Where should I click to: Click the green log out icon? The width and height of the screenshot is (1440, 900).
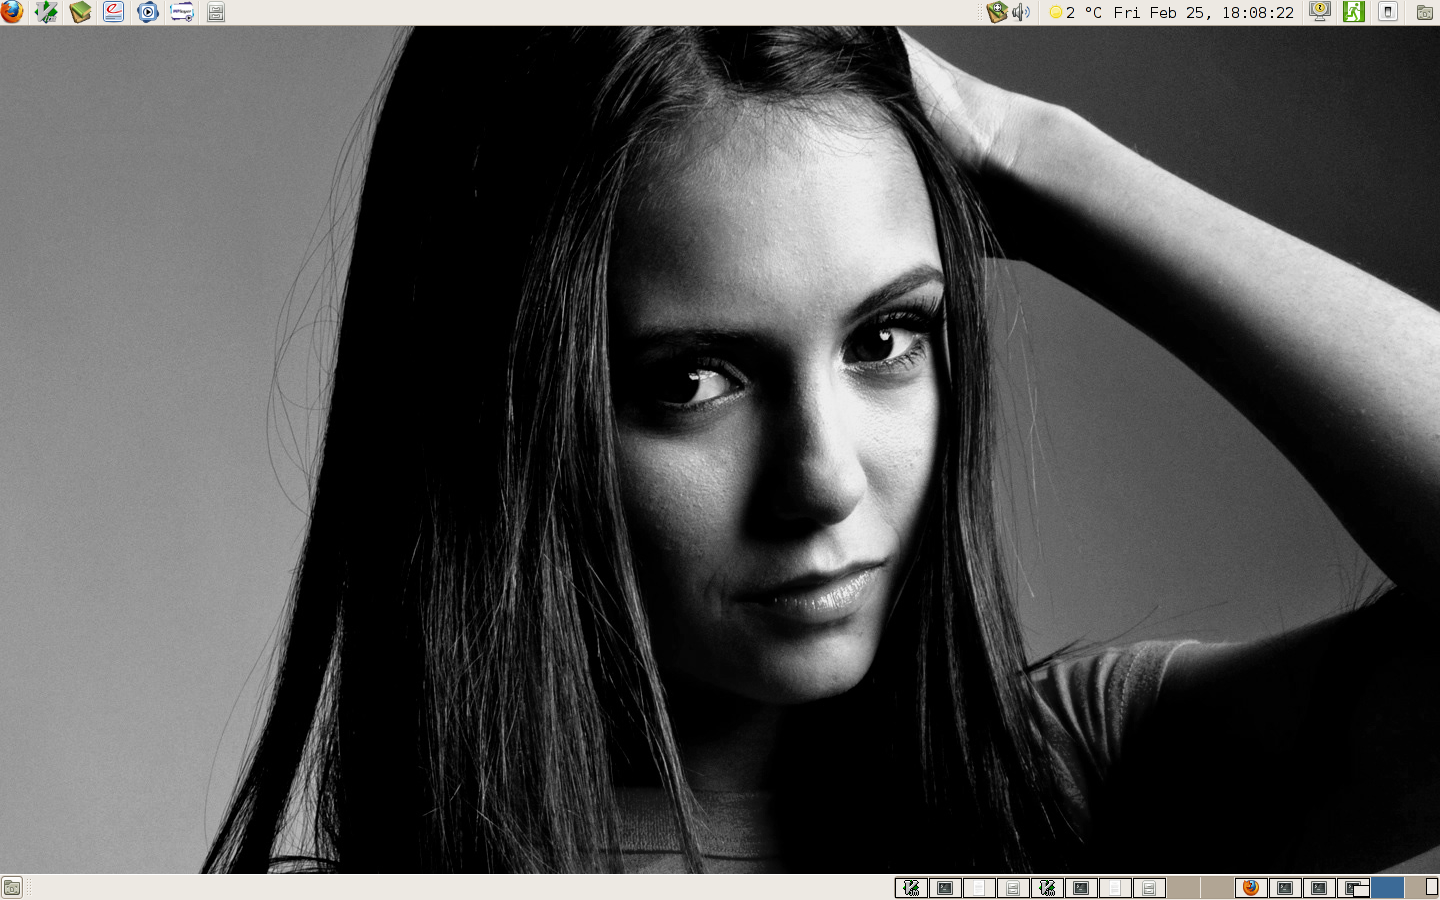click(1354, 12)
